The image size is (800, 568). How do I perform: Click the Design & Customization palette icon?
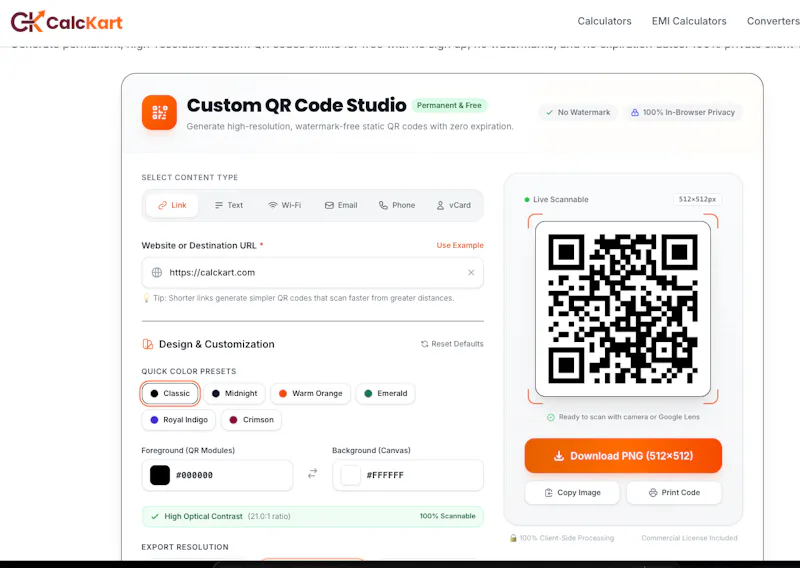147,344
